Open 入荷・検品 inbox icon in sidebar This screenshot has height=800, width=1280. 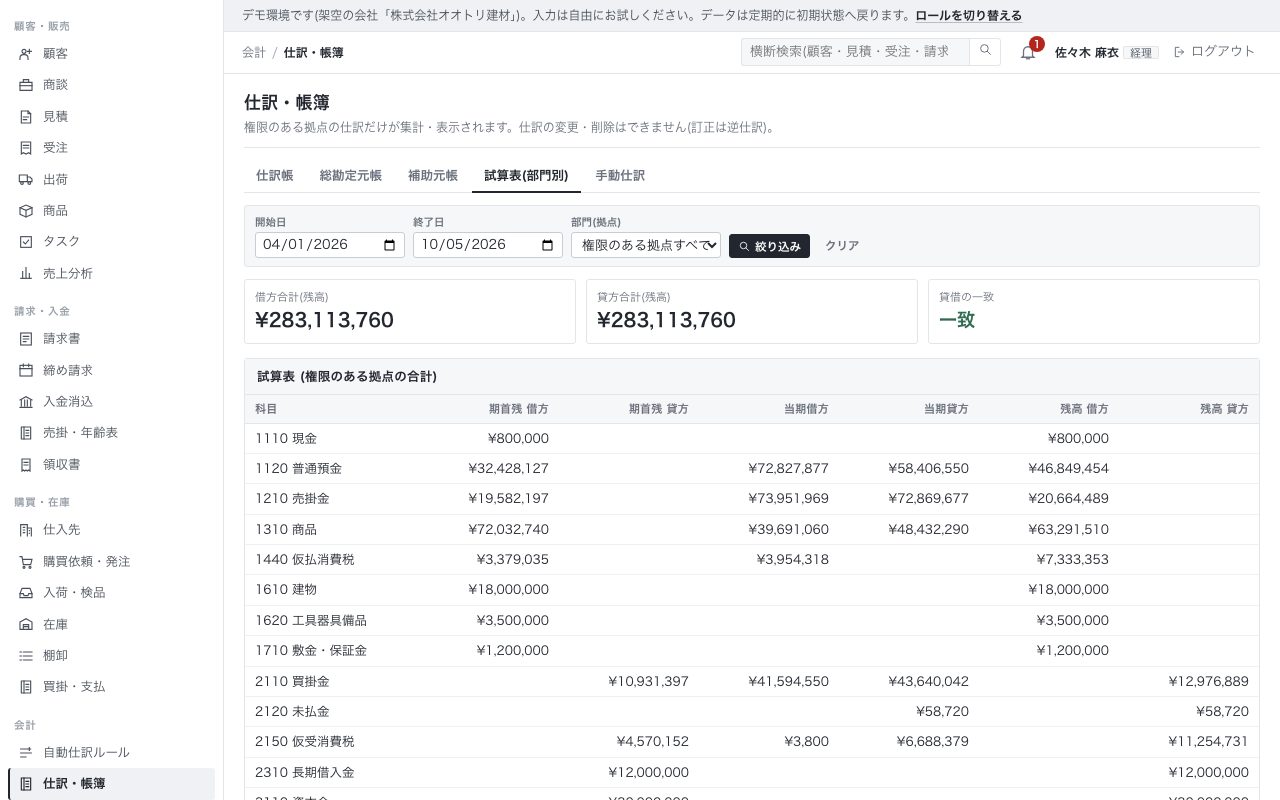click(26, 593)
